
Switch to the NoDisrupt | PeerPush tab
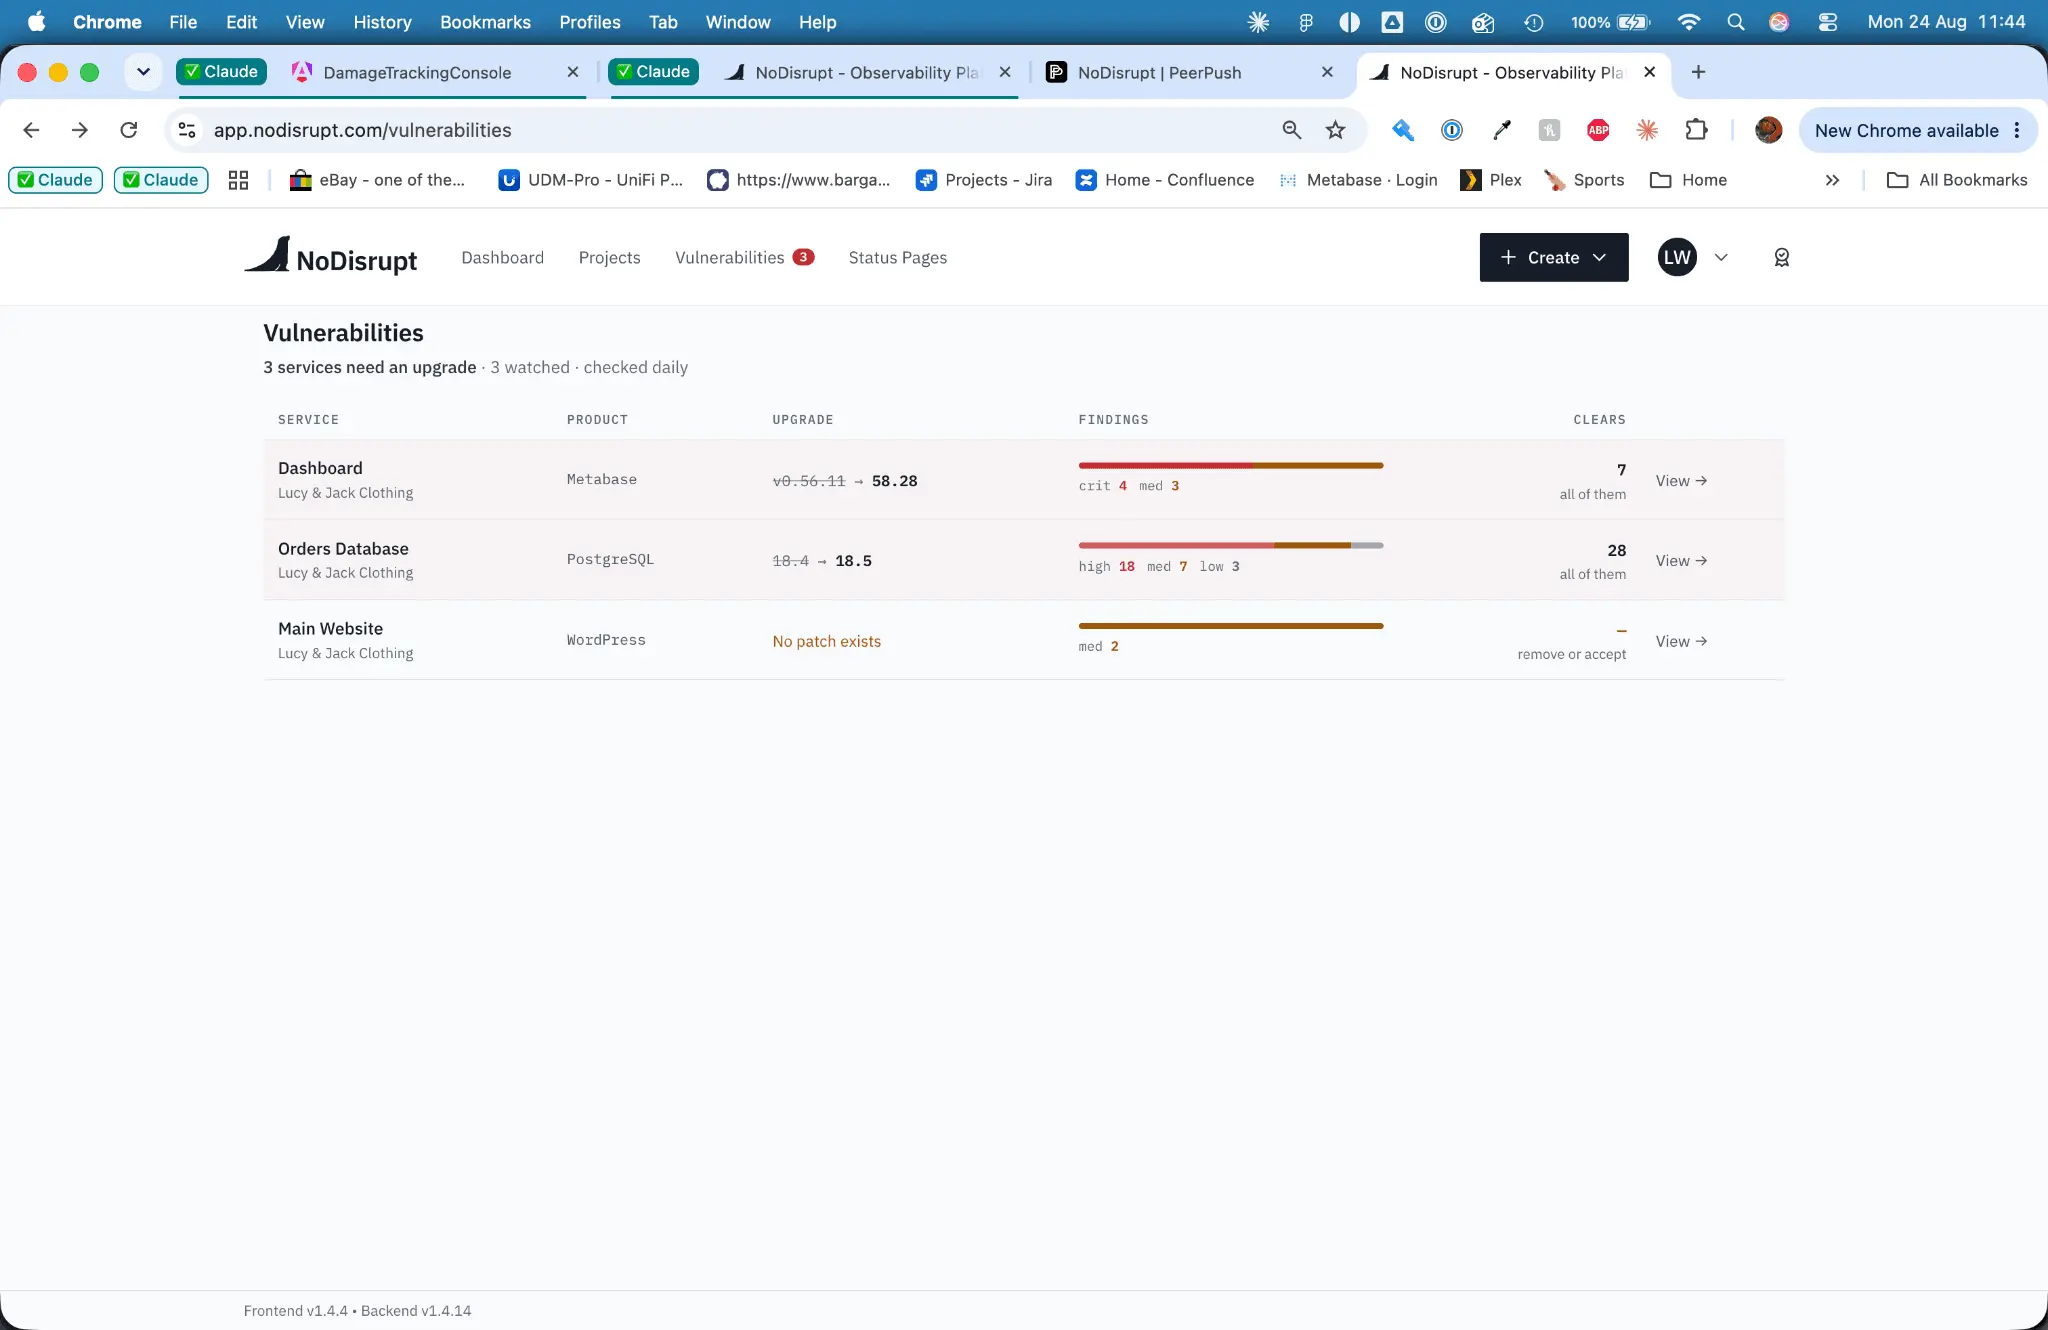coord(1160,73)
